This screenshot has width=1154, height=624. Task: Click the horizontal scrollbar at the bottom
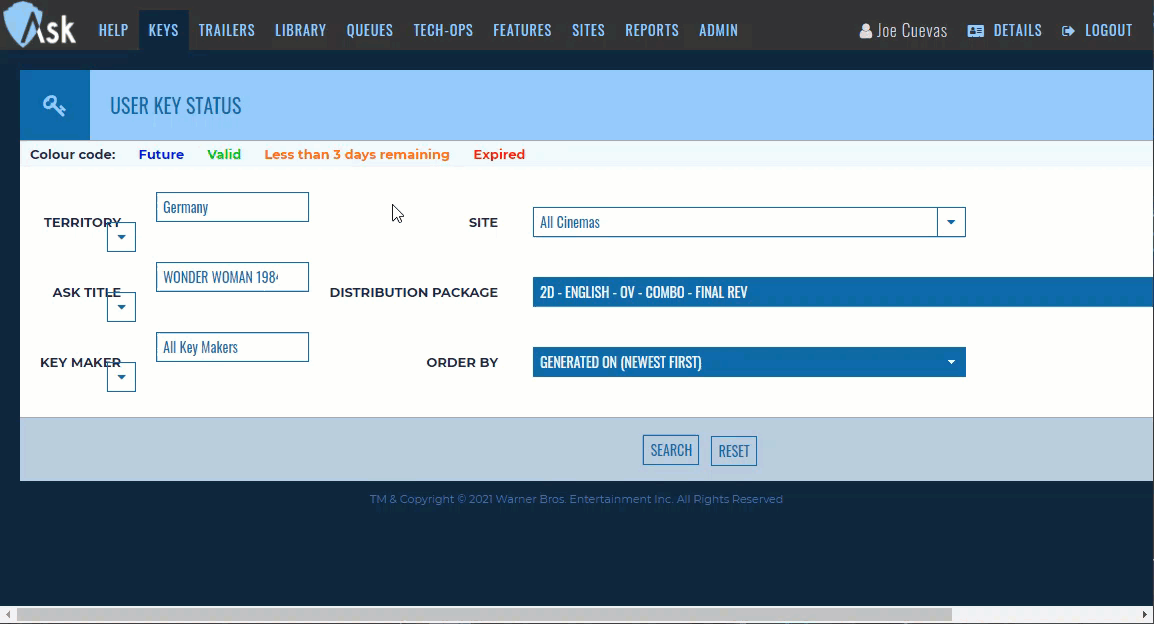tap(480, 616)
